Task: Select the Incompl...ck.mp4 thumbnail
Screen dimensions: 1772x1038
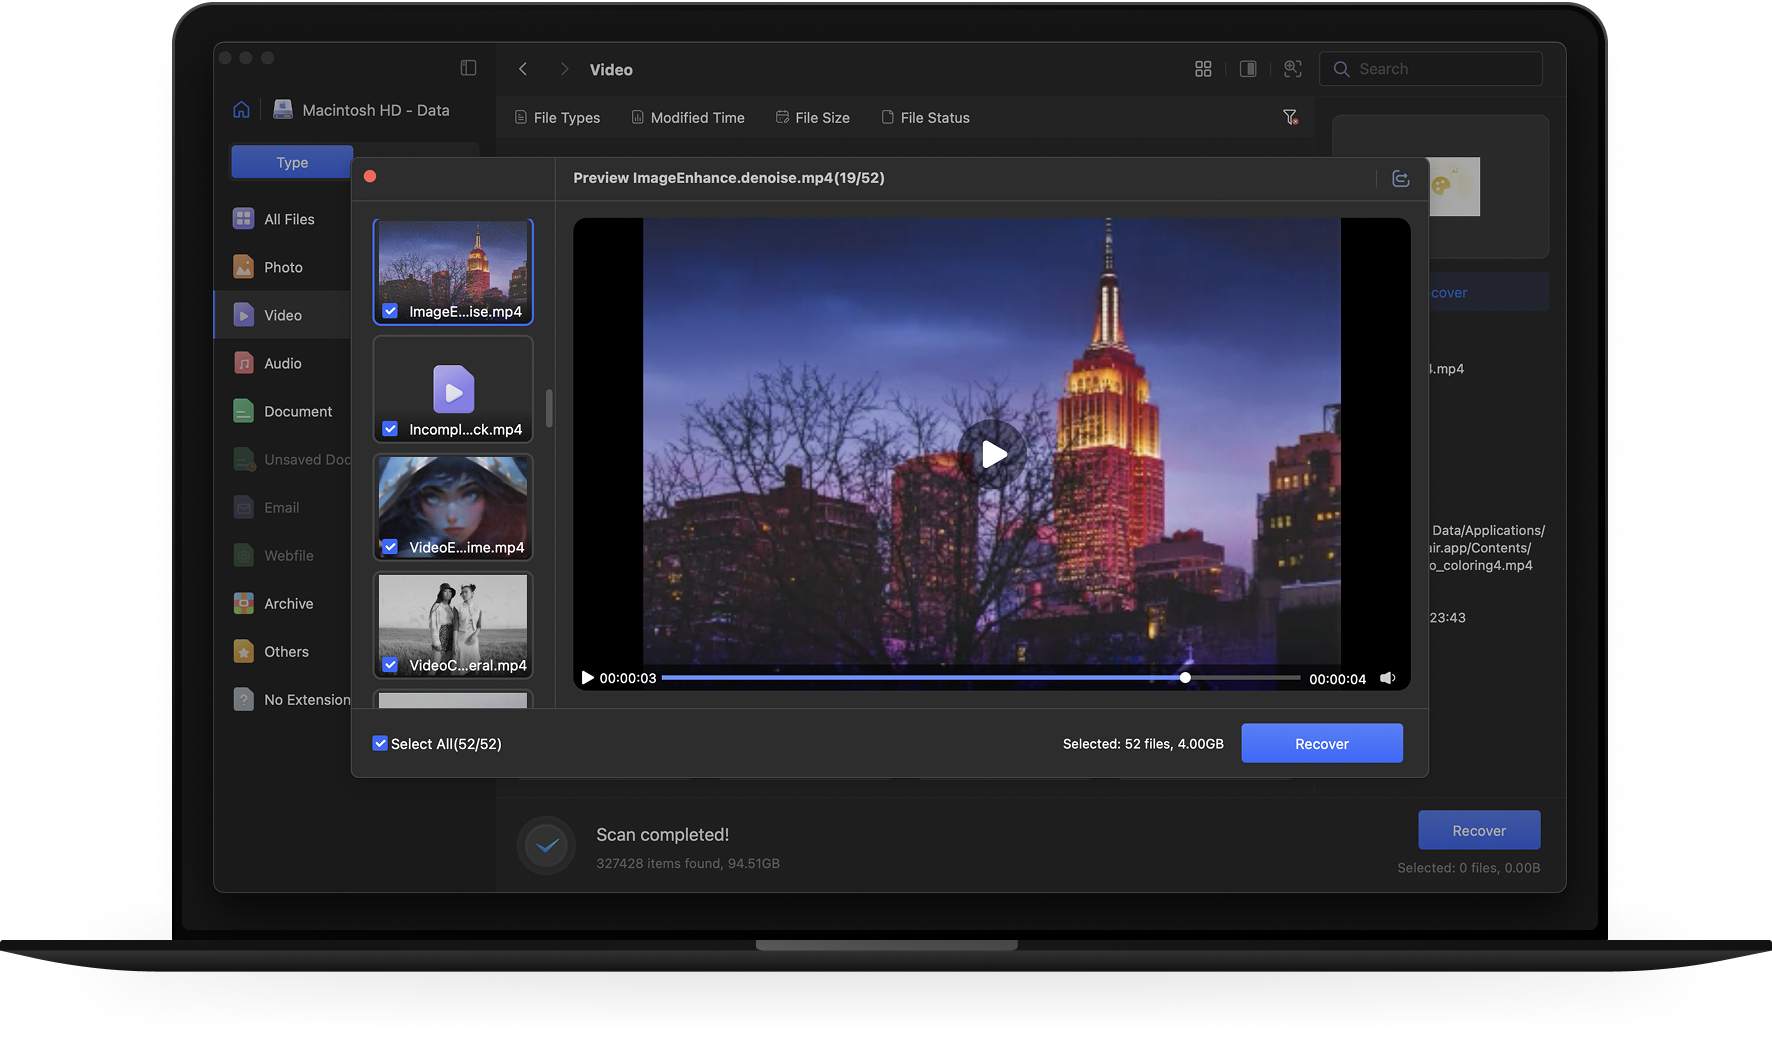Action: [x=453, y=389]
